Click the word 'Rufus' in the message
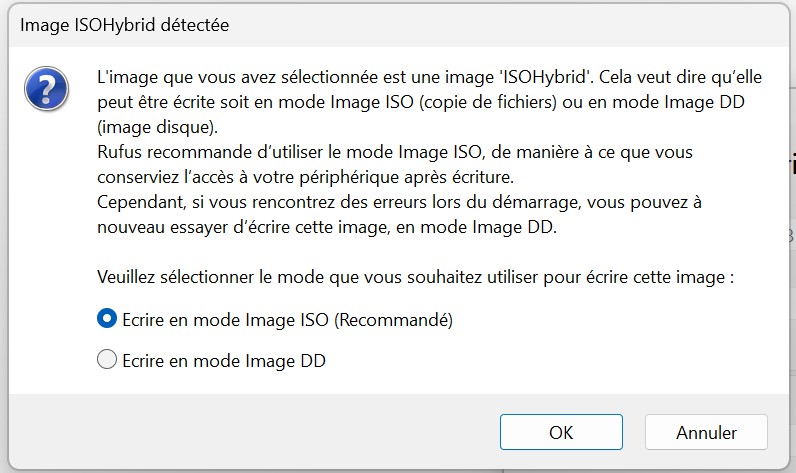 [120, 152]
